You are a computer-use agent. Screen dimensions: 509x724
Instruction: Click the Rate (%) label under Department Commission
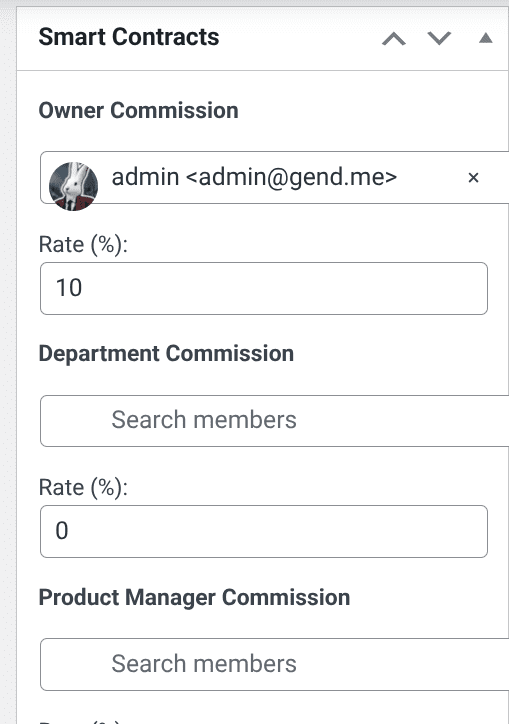coord(83,488)
